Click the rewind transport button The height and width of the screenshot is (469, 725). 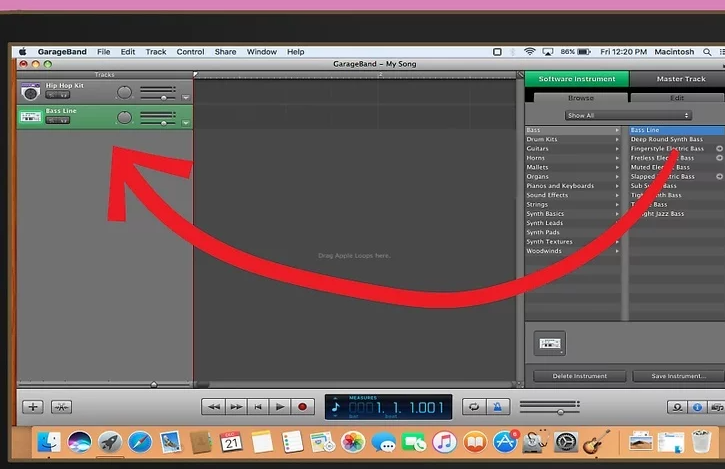(214, 407)
